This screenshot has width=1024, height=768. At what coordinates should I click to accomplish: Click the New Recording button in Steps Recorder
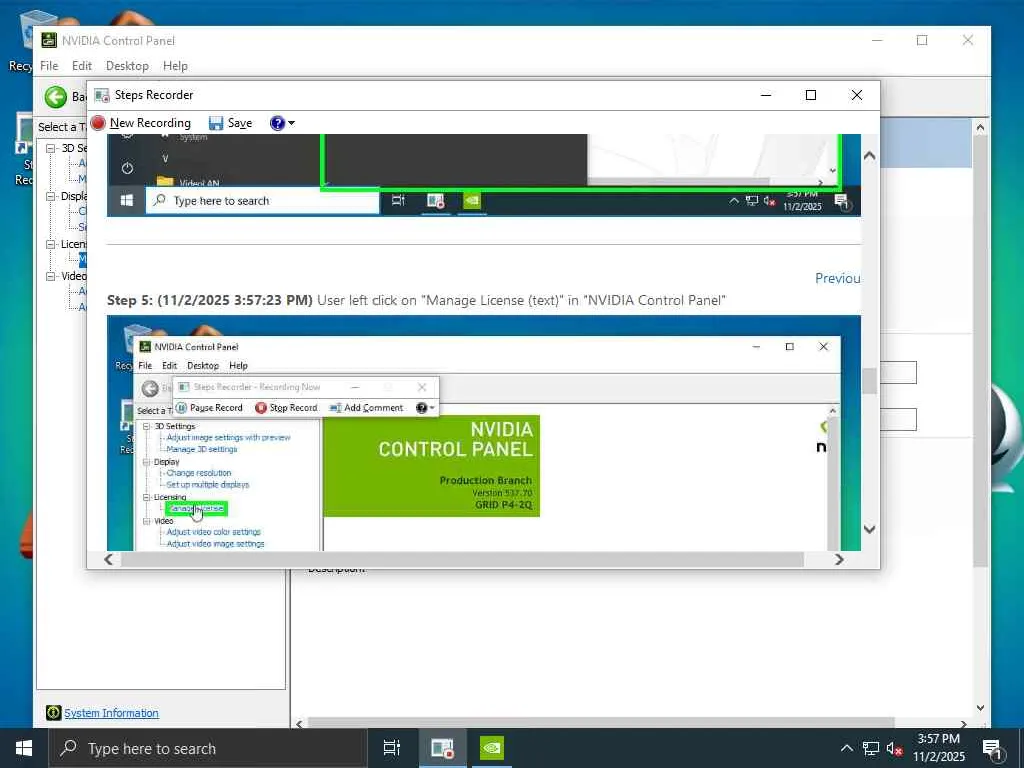click(x=141, y=123)
